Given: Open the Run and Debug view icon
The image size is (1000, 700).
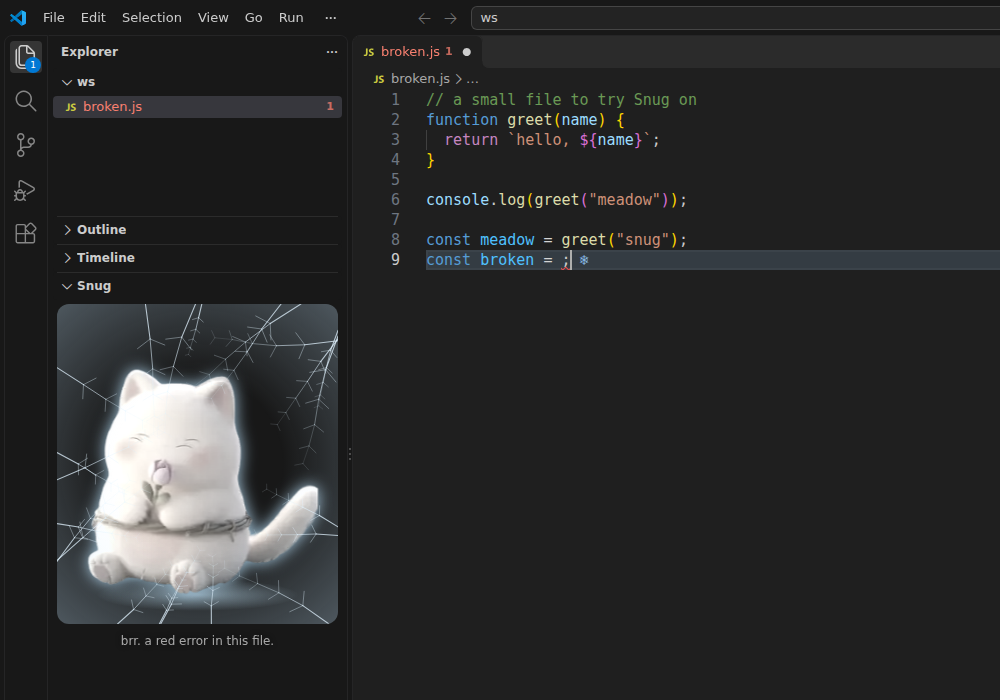Looking at the screenshot, I should [26, 189].
